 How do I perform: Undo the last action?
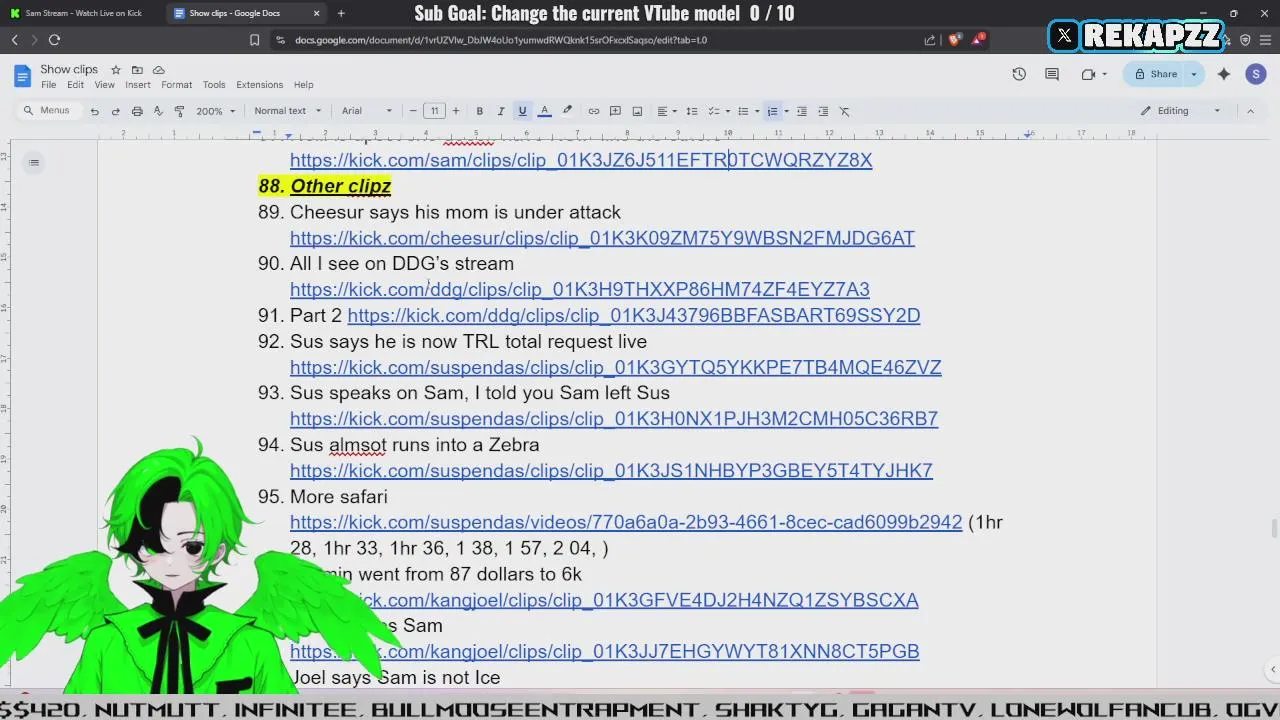(94, 111)
